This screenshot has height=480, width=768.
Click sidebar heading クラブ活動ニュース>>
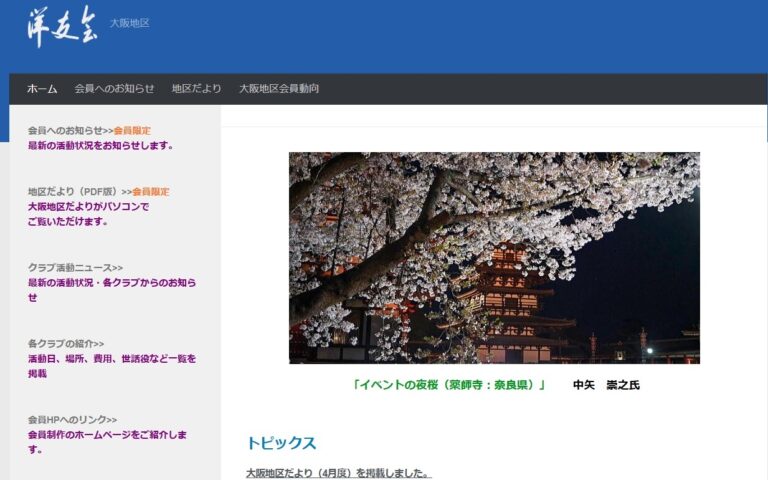click(75, 268)
